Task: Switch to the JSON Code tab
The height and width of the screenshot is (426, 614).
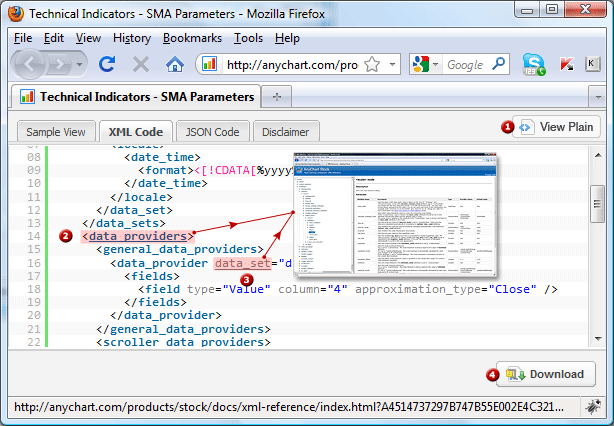Action: 213,132
